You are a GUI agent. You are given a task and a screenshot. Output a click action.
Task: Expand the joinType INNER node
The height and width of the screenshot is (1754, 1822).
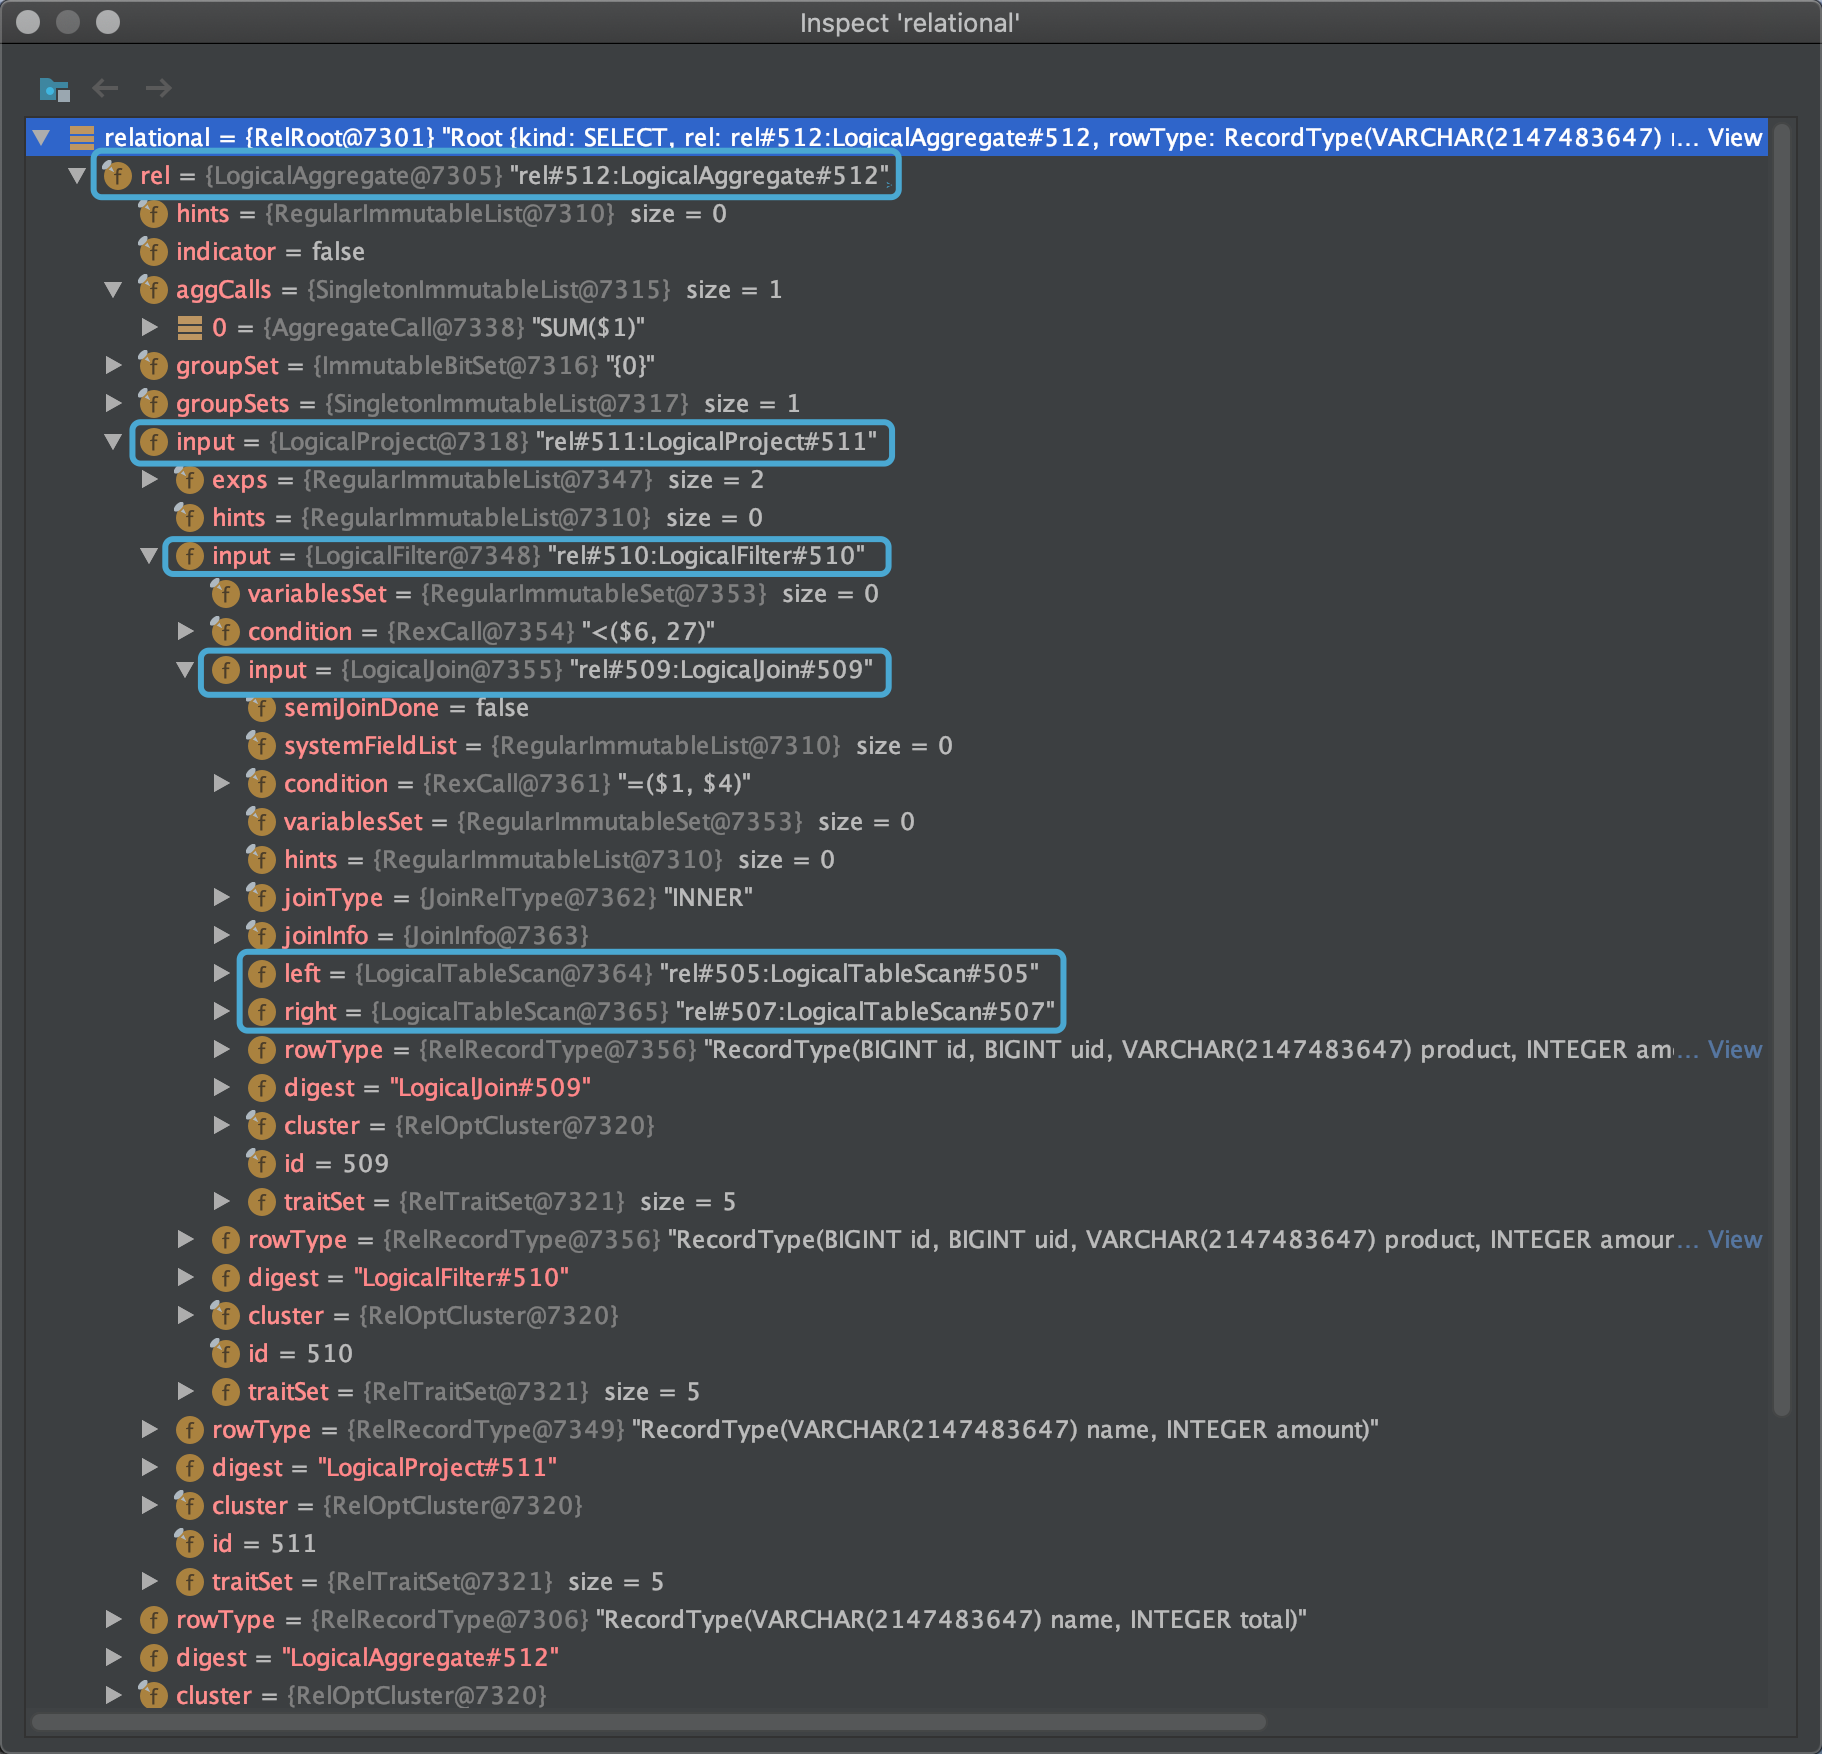click(x=221, y=897)
